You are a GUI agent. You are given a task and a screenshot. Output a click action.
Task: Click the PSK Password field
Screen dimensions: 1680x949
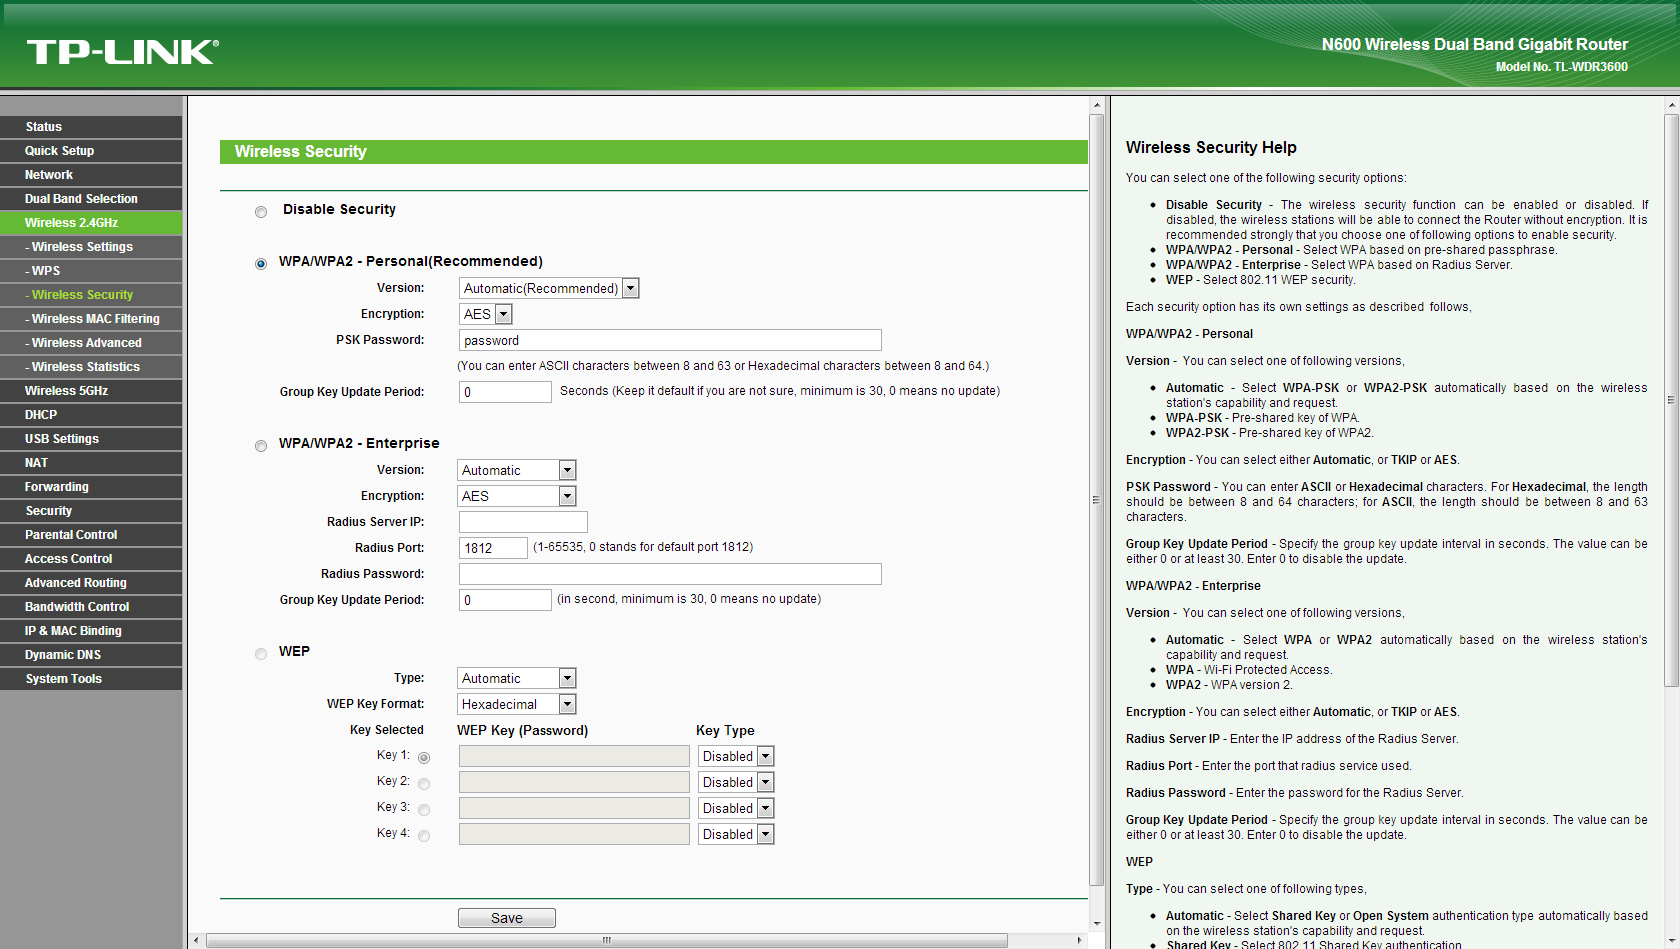670,340
